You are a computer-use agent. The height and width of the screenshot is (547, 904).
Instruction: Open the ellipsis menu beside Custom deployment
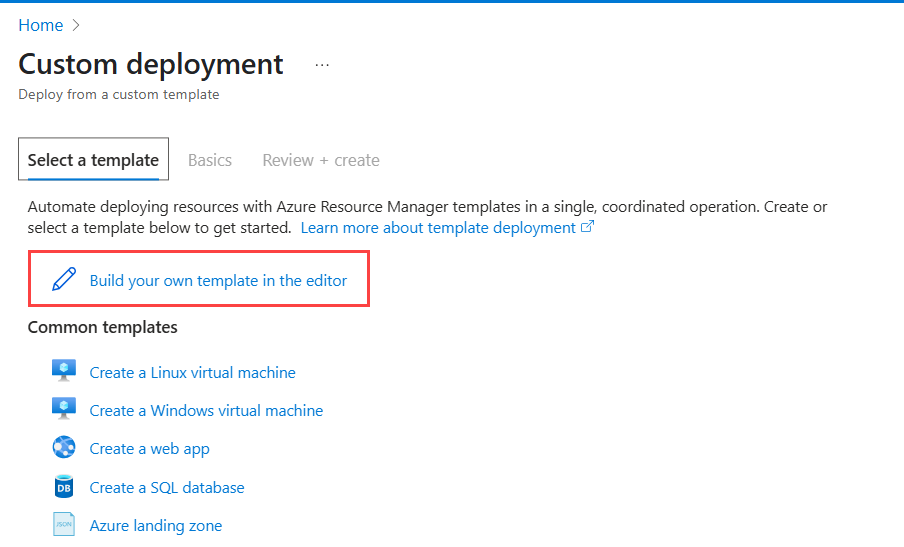322,65
